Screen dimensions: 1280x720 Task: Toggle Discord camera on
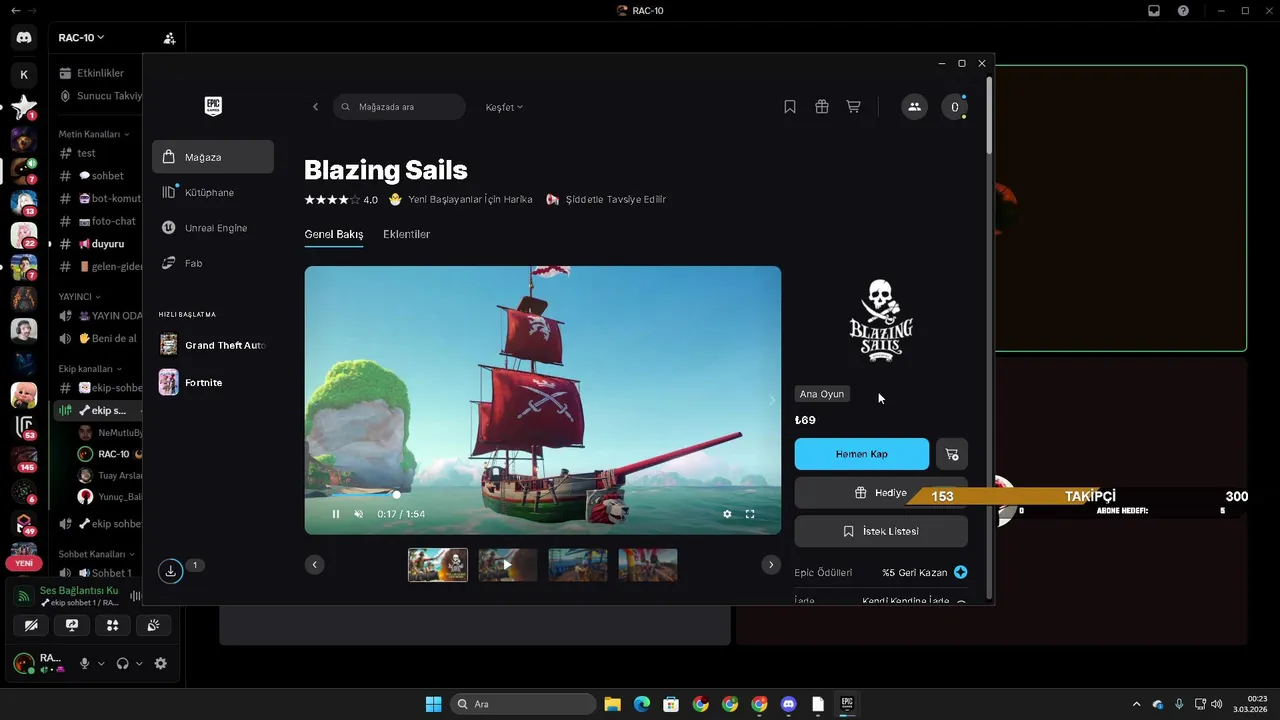coord(31,625)
